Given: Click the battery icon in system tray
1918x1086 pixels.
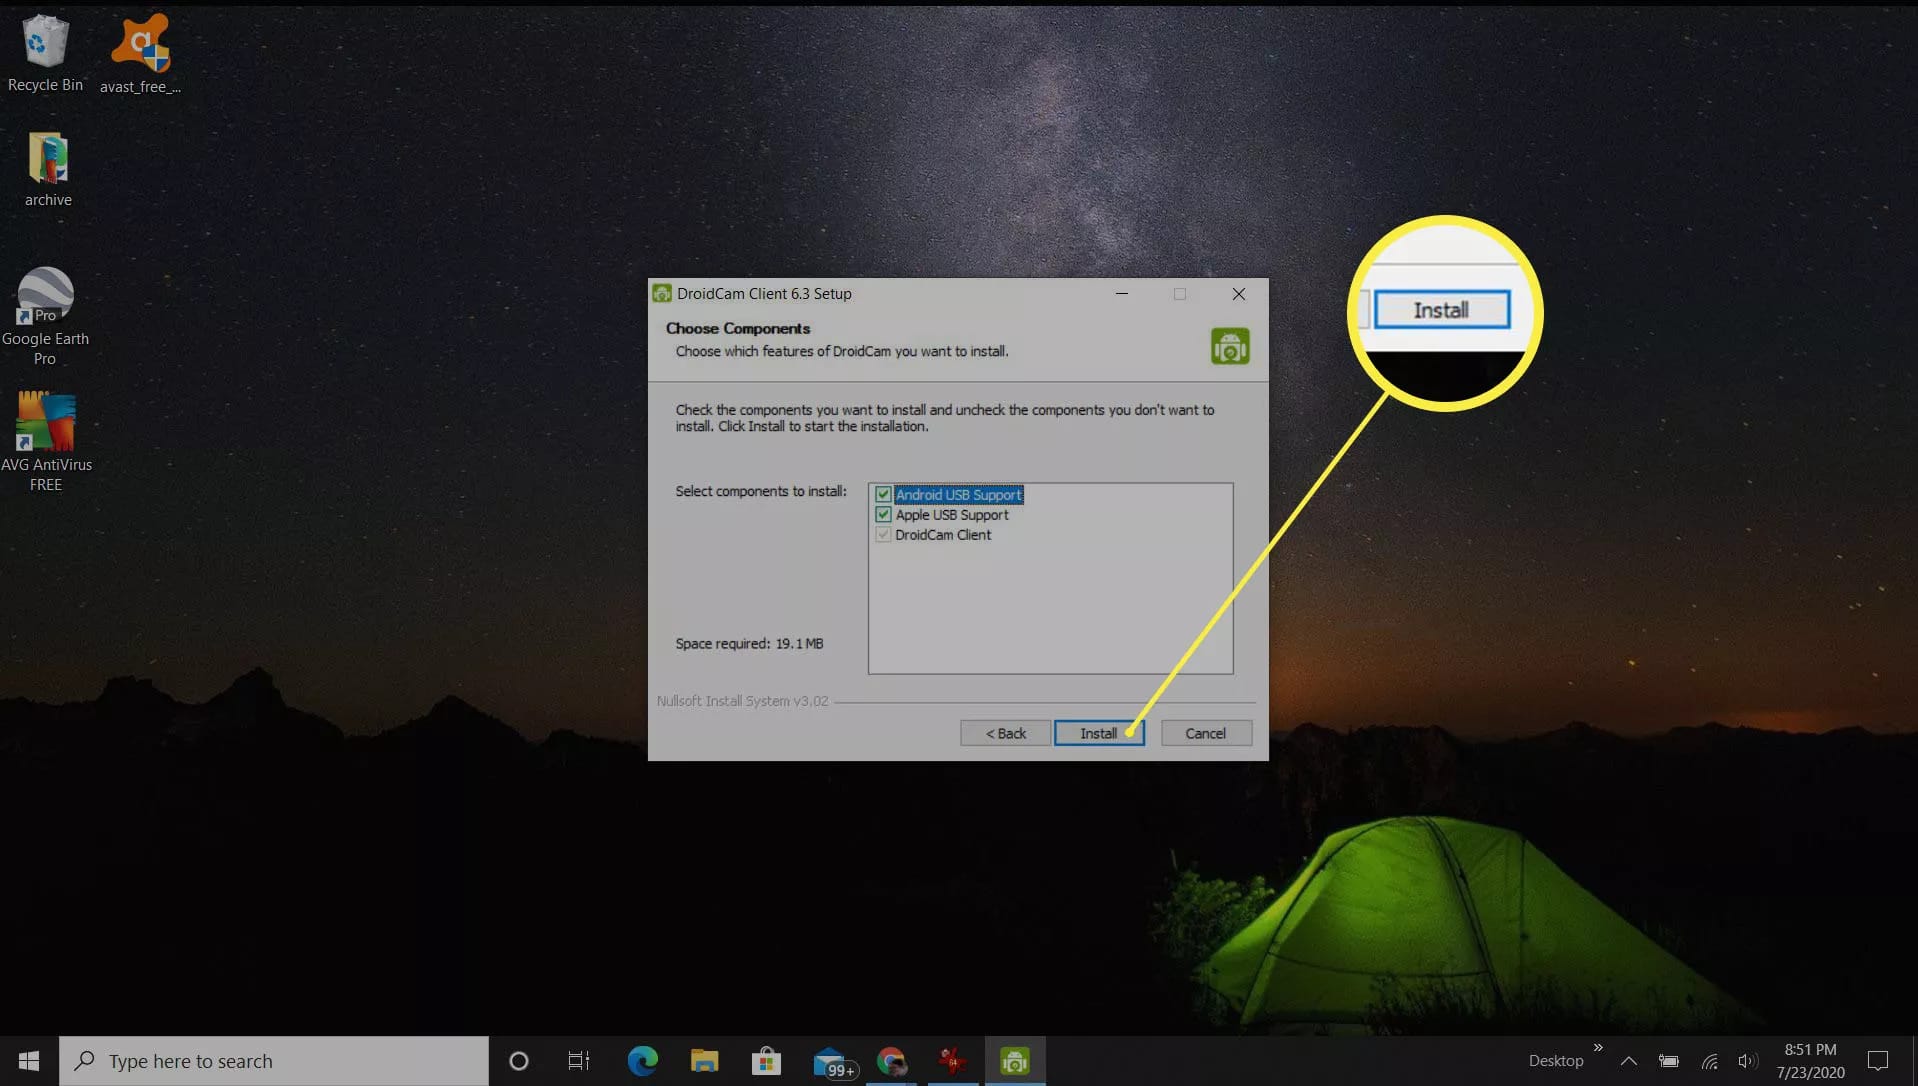Looking at the screenshot, I should click(x=1669, y=1061).
